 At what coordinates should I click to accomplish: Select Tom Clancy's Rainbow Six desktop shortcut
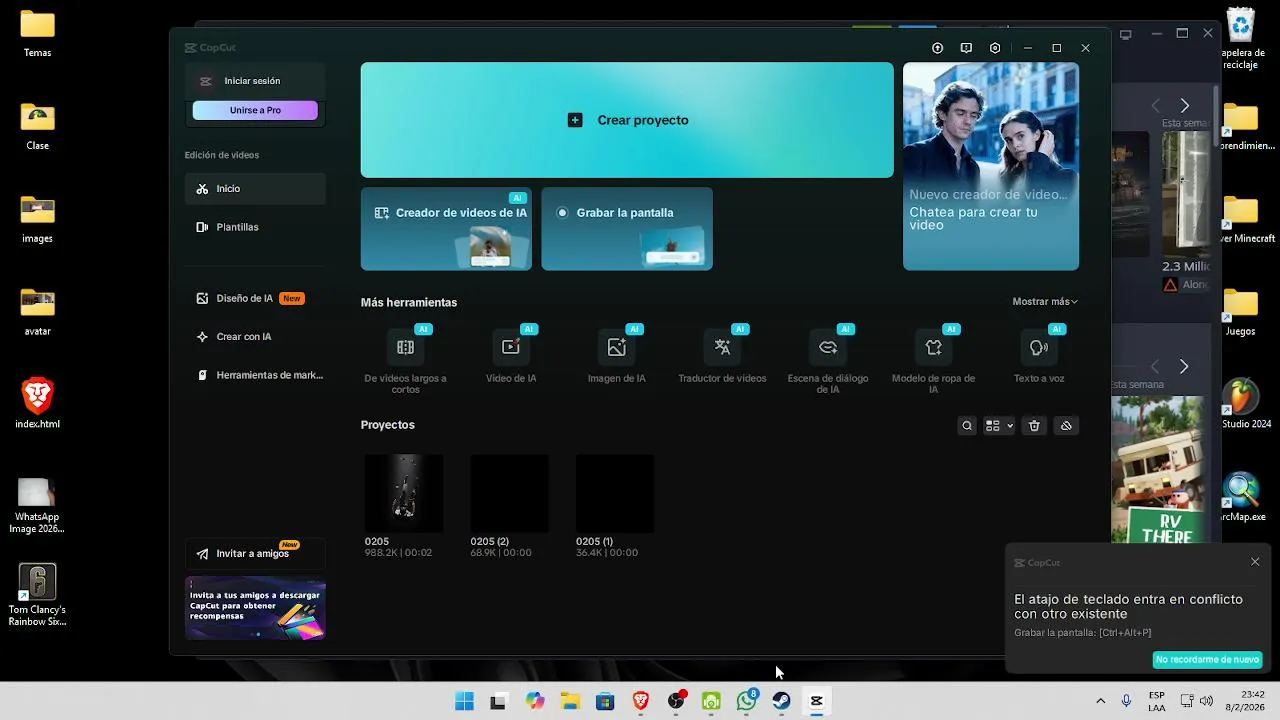pos(37,595)
